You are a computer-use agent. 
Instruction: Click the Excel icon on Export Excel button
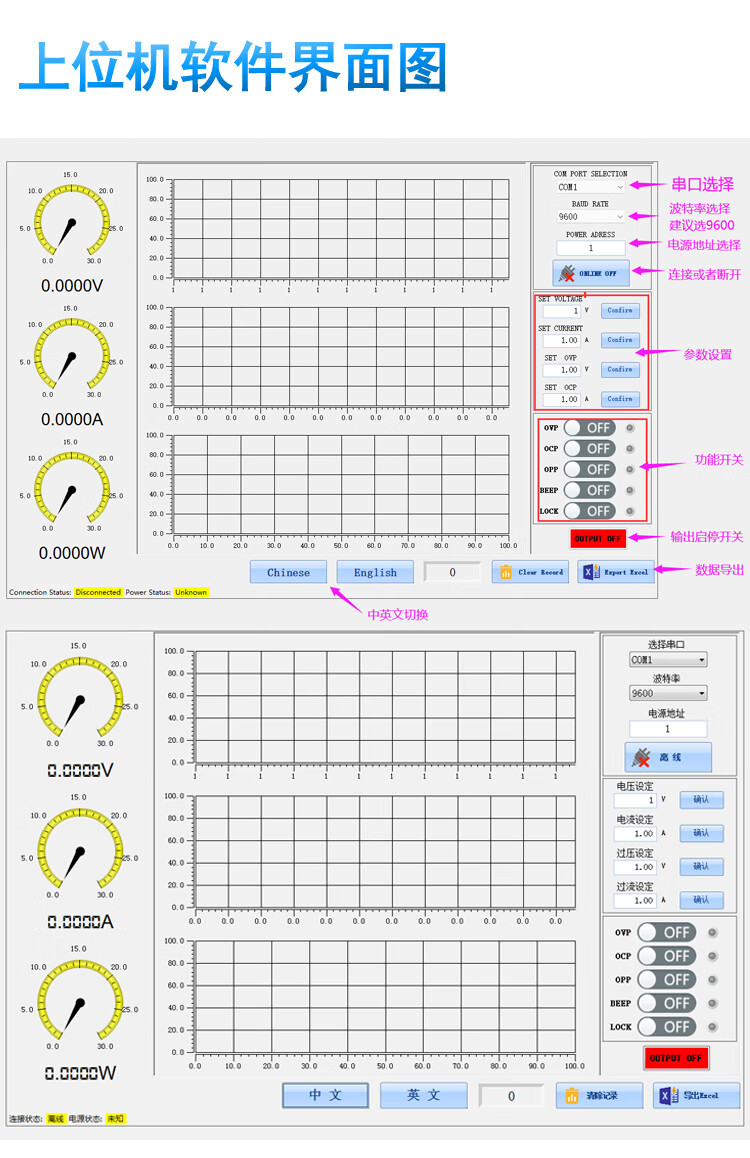point(590,572)
